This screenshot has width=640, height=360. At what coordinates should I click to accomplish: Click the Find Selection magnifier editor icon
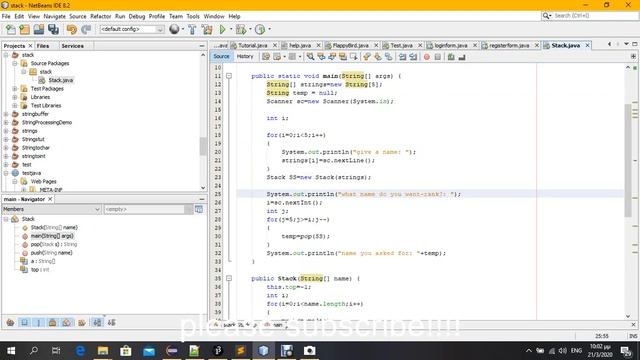coord(310,57)
